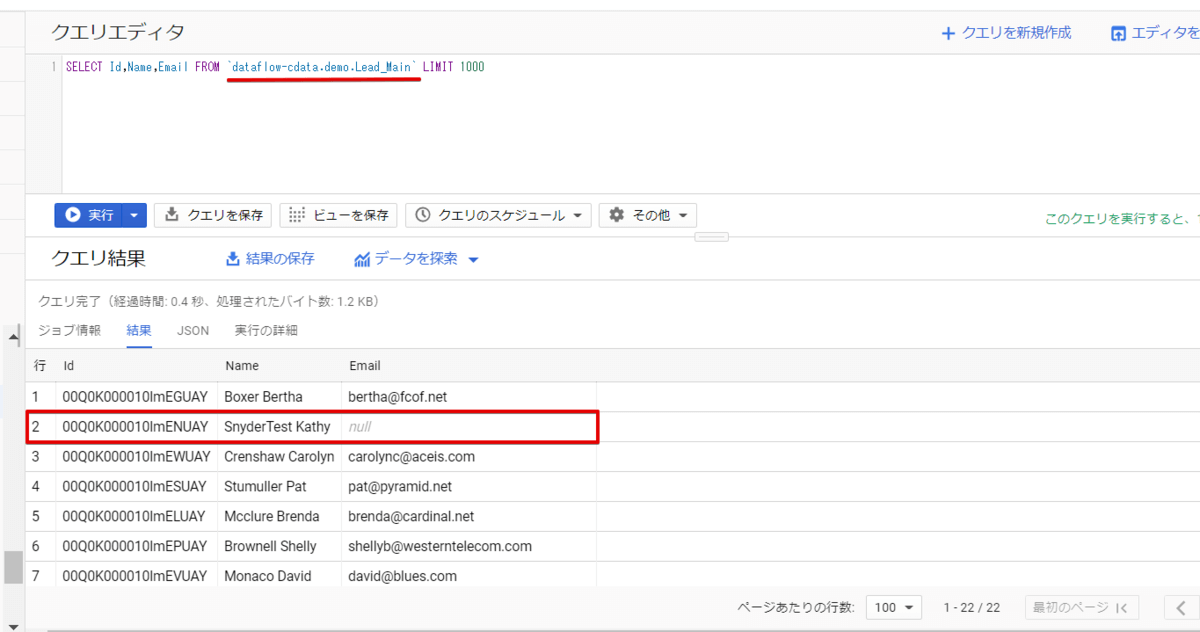Select name Mcclure Brenda
The width and height of the screenshot is (1200, 632).
pyautogui.click(x=272, y=517)
